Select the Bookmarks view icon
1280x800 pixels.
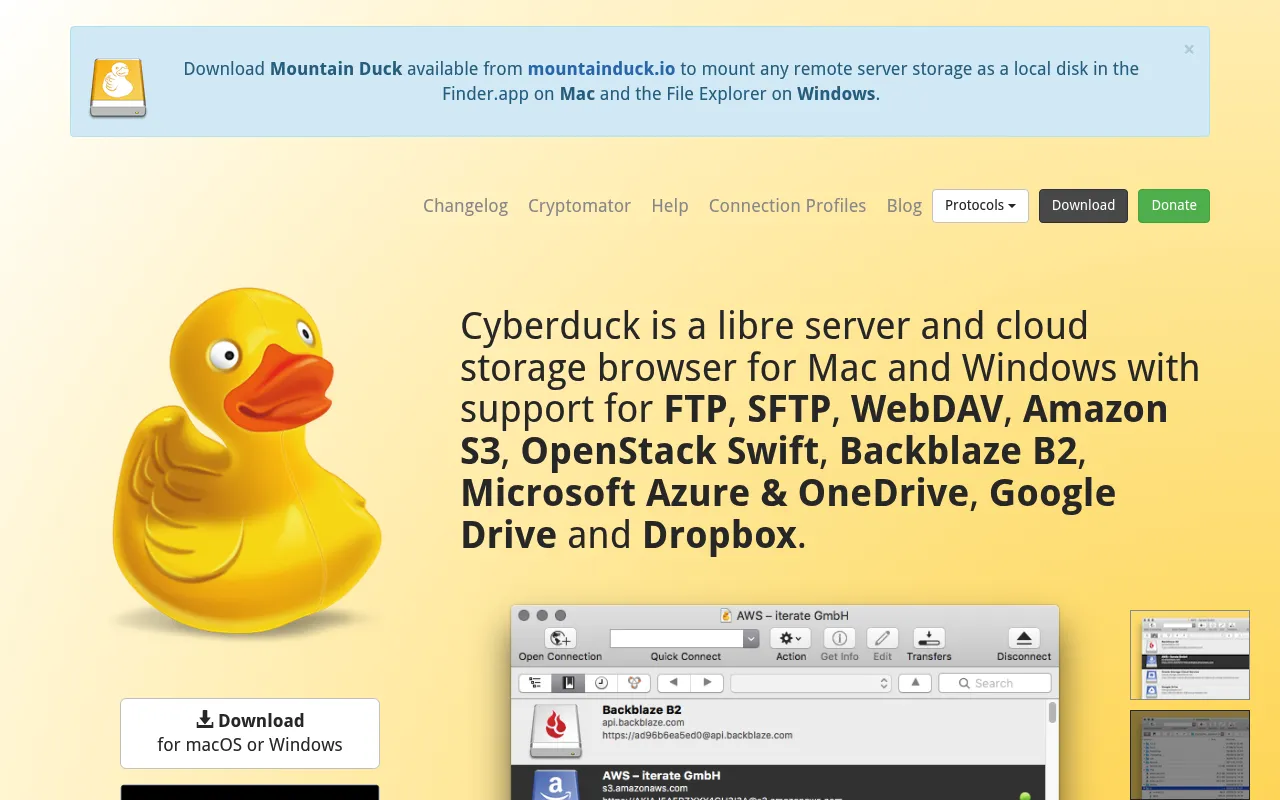tap(568, 683)
